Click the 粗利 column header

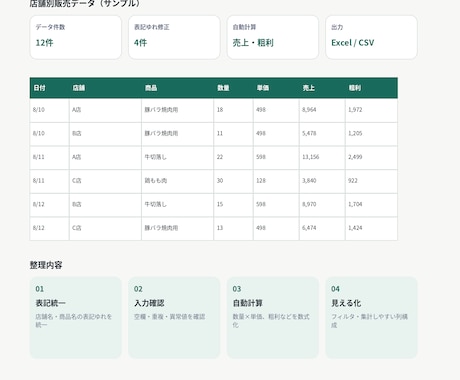(371, 88)
